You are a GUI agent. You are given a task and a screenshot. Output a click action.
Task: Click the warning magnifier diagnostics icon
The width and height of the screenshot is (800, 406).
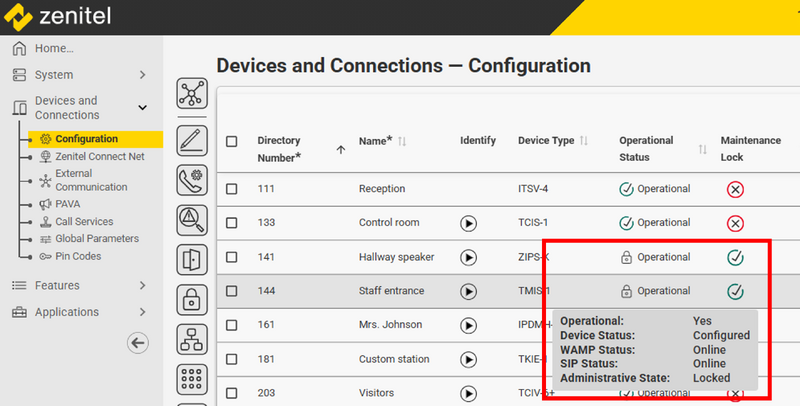click(x=192, y=220)
